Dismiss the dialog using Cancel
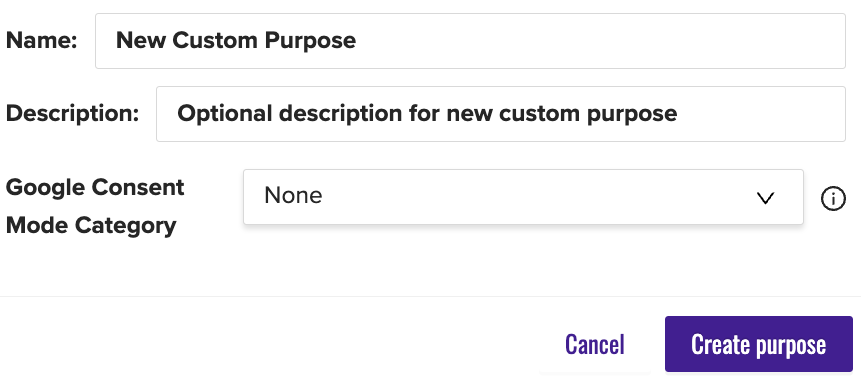The height and width of the screenshot is (379, 861). (595, 344)
